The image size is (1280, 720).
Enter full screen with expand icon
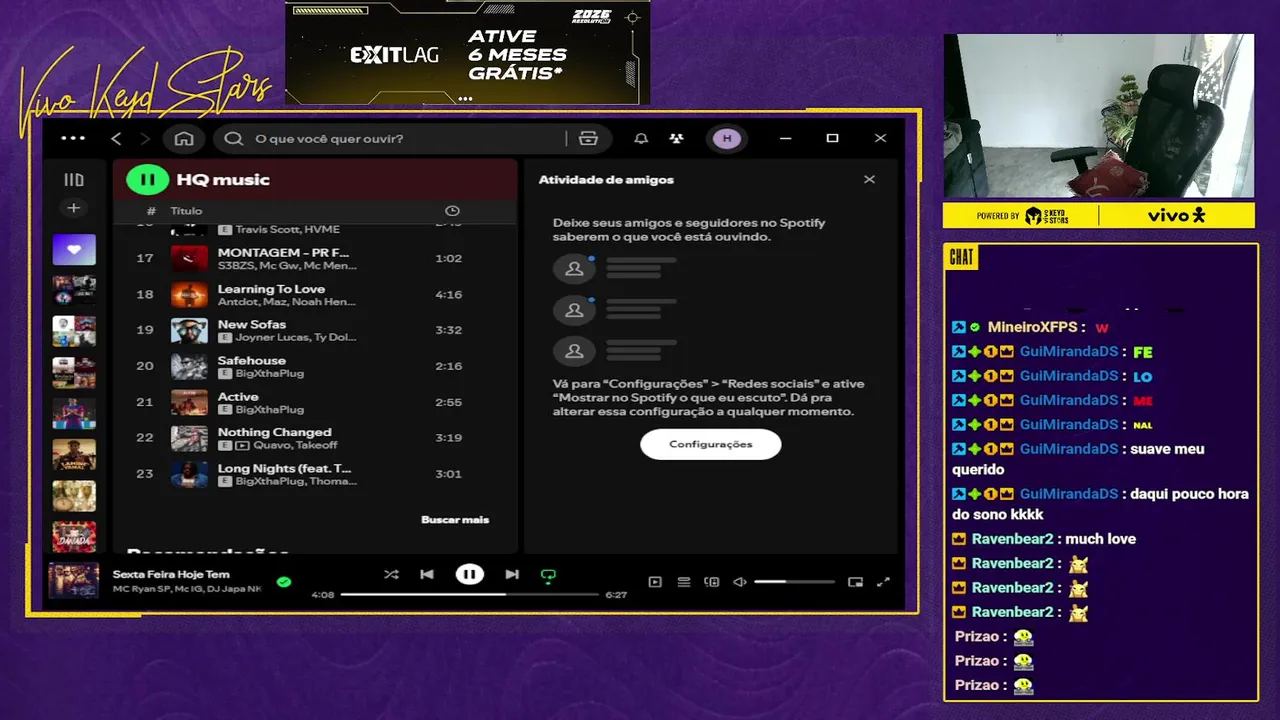pos(883,581)
